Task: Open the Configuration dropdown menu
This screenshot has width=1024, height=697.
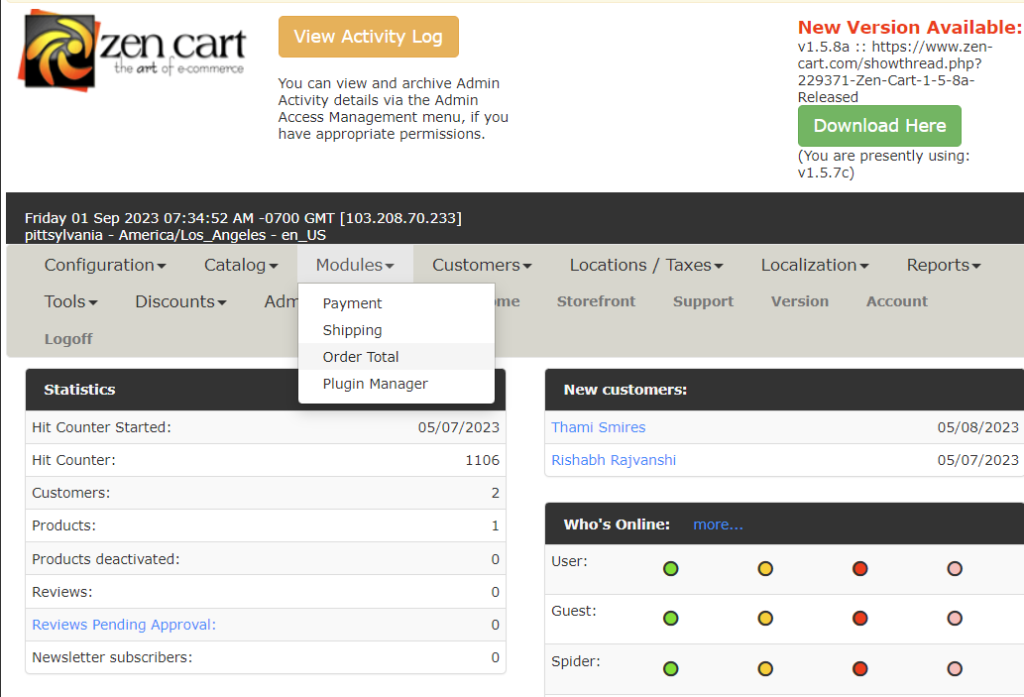Action: pyautogui.click(x=105, y=265)
